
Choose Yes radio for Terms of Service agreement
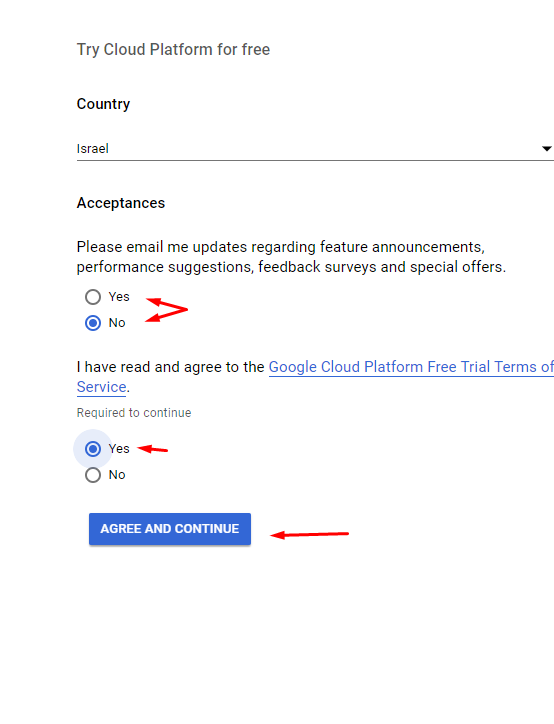pyautogui.click(x=93, y=449)
